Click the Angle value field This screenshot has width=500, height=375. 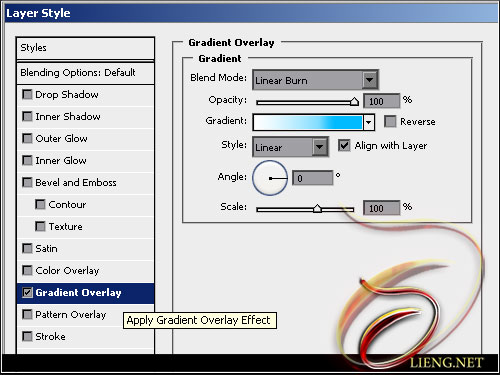coord(313,178)
